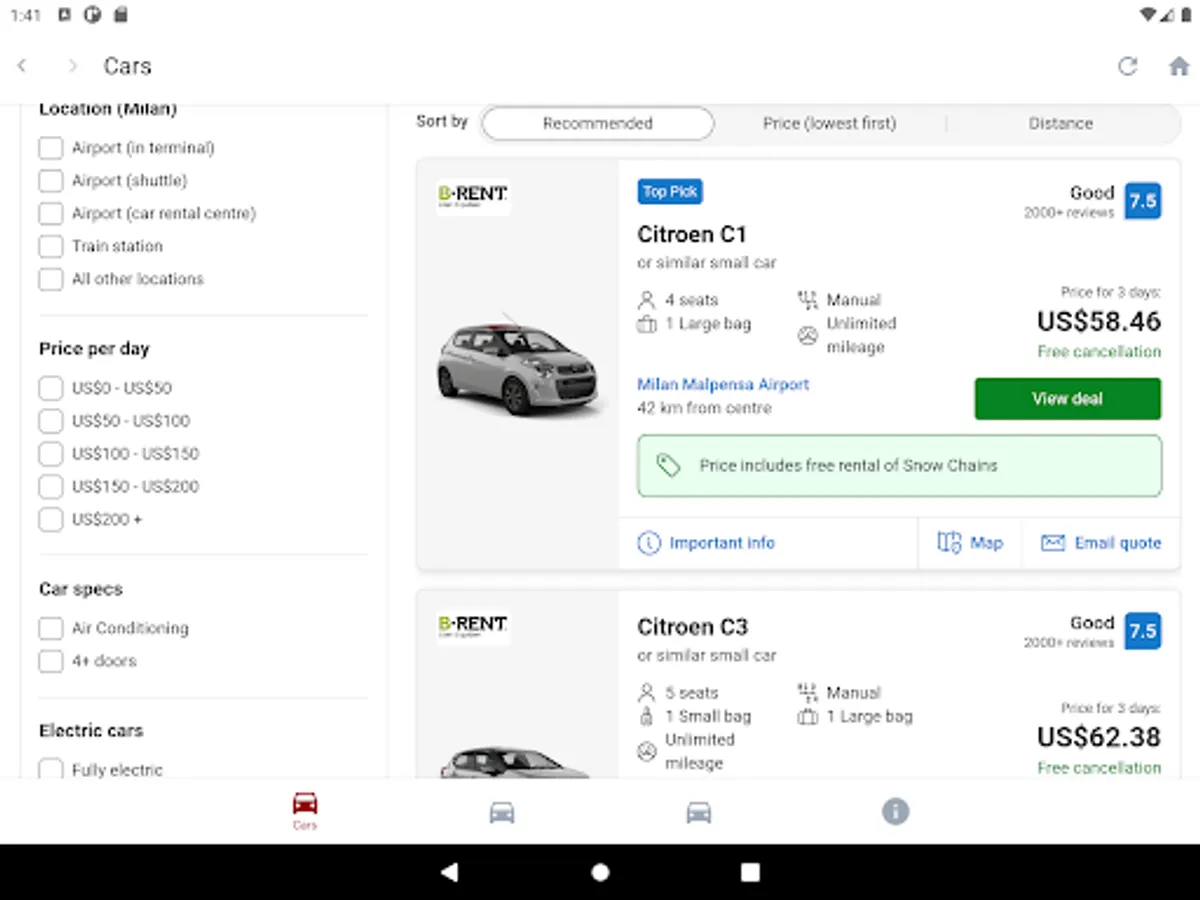
Task: Click the Electric cars heading
Action: click(91, 731)
